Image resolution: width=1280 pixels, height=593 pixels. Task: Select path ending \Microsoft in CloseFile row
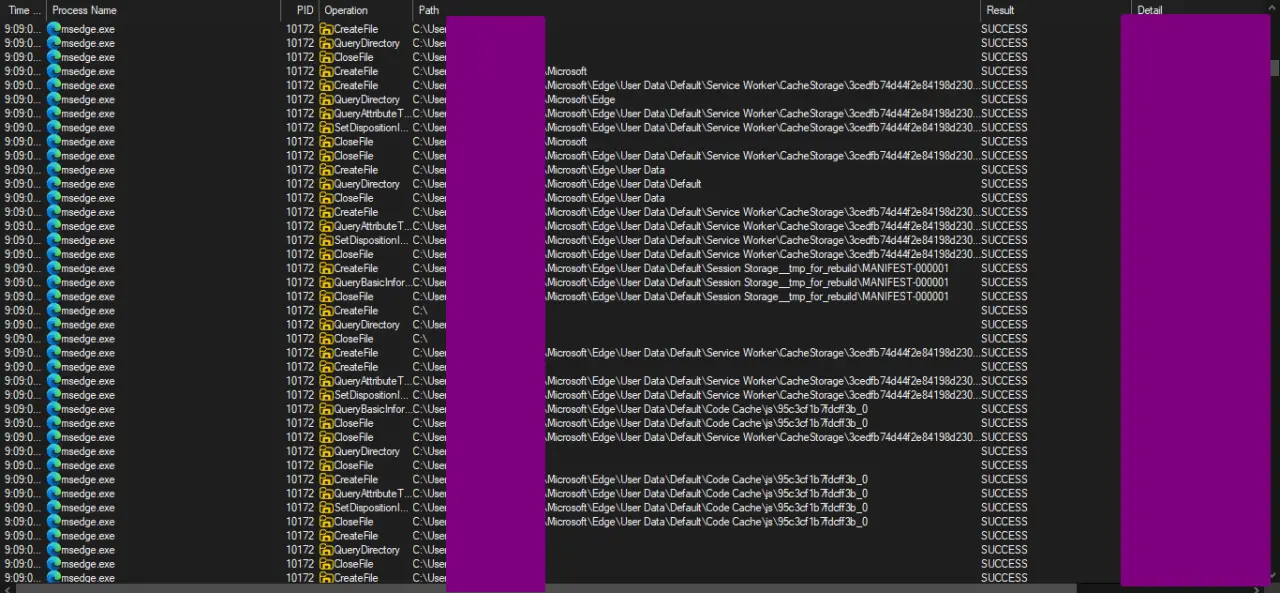(x=566, y=142)
